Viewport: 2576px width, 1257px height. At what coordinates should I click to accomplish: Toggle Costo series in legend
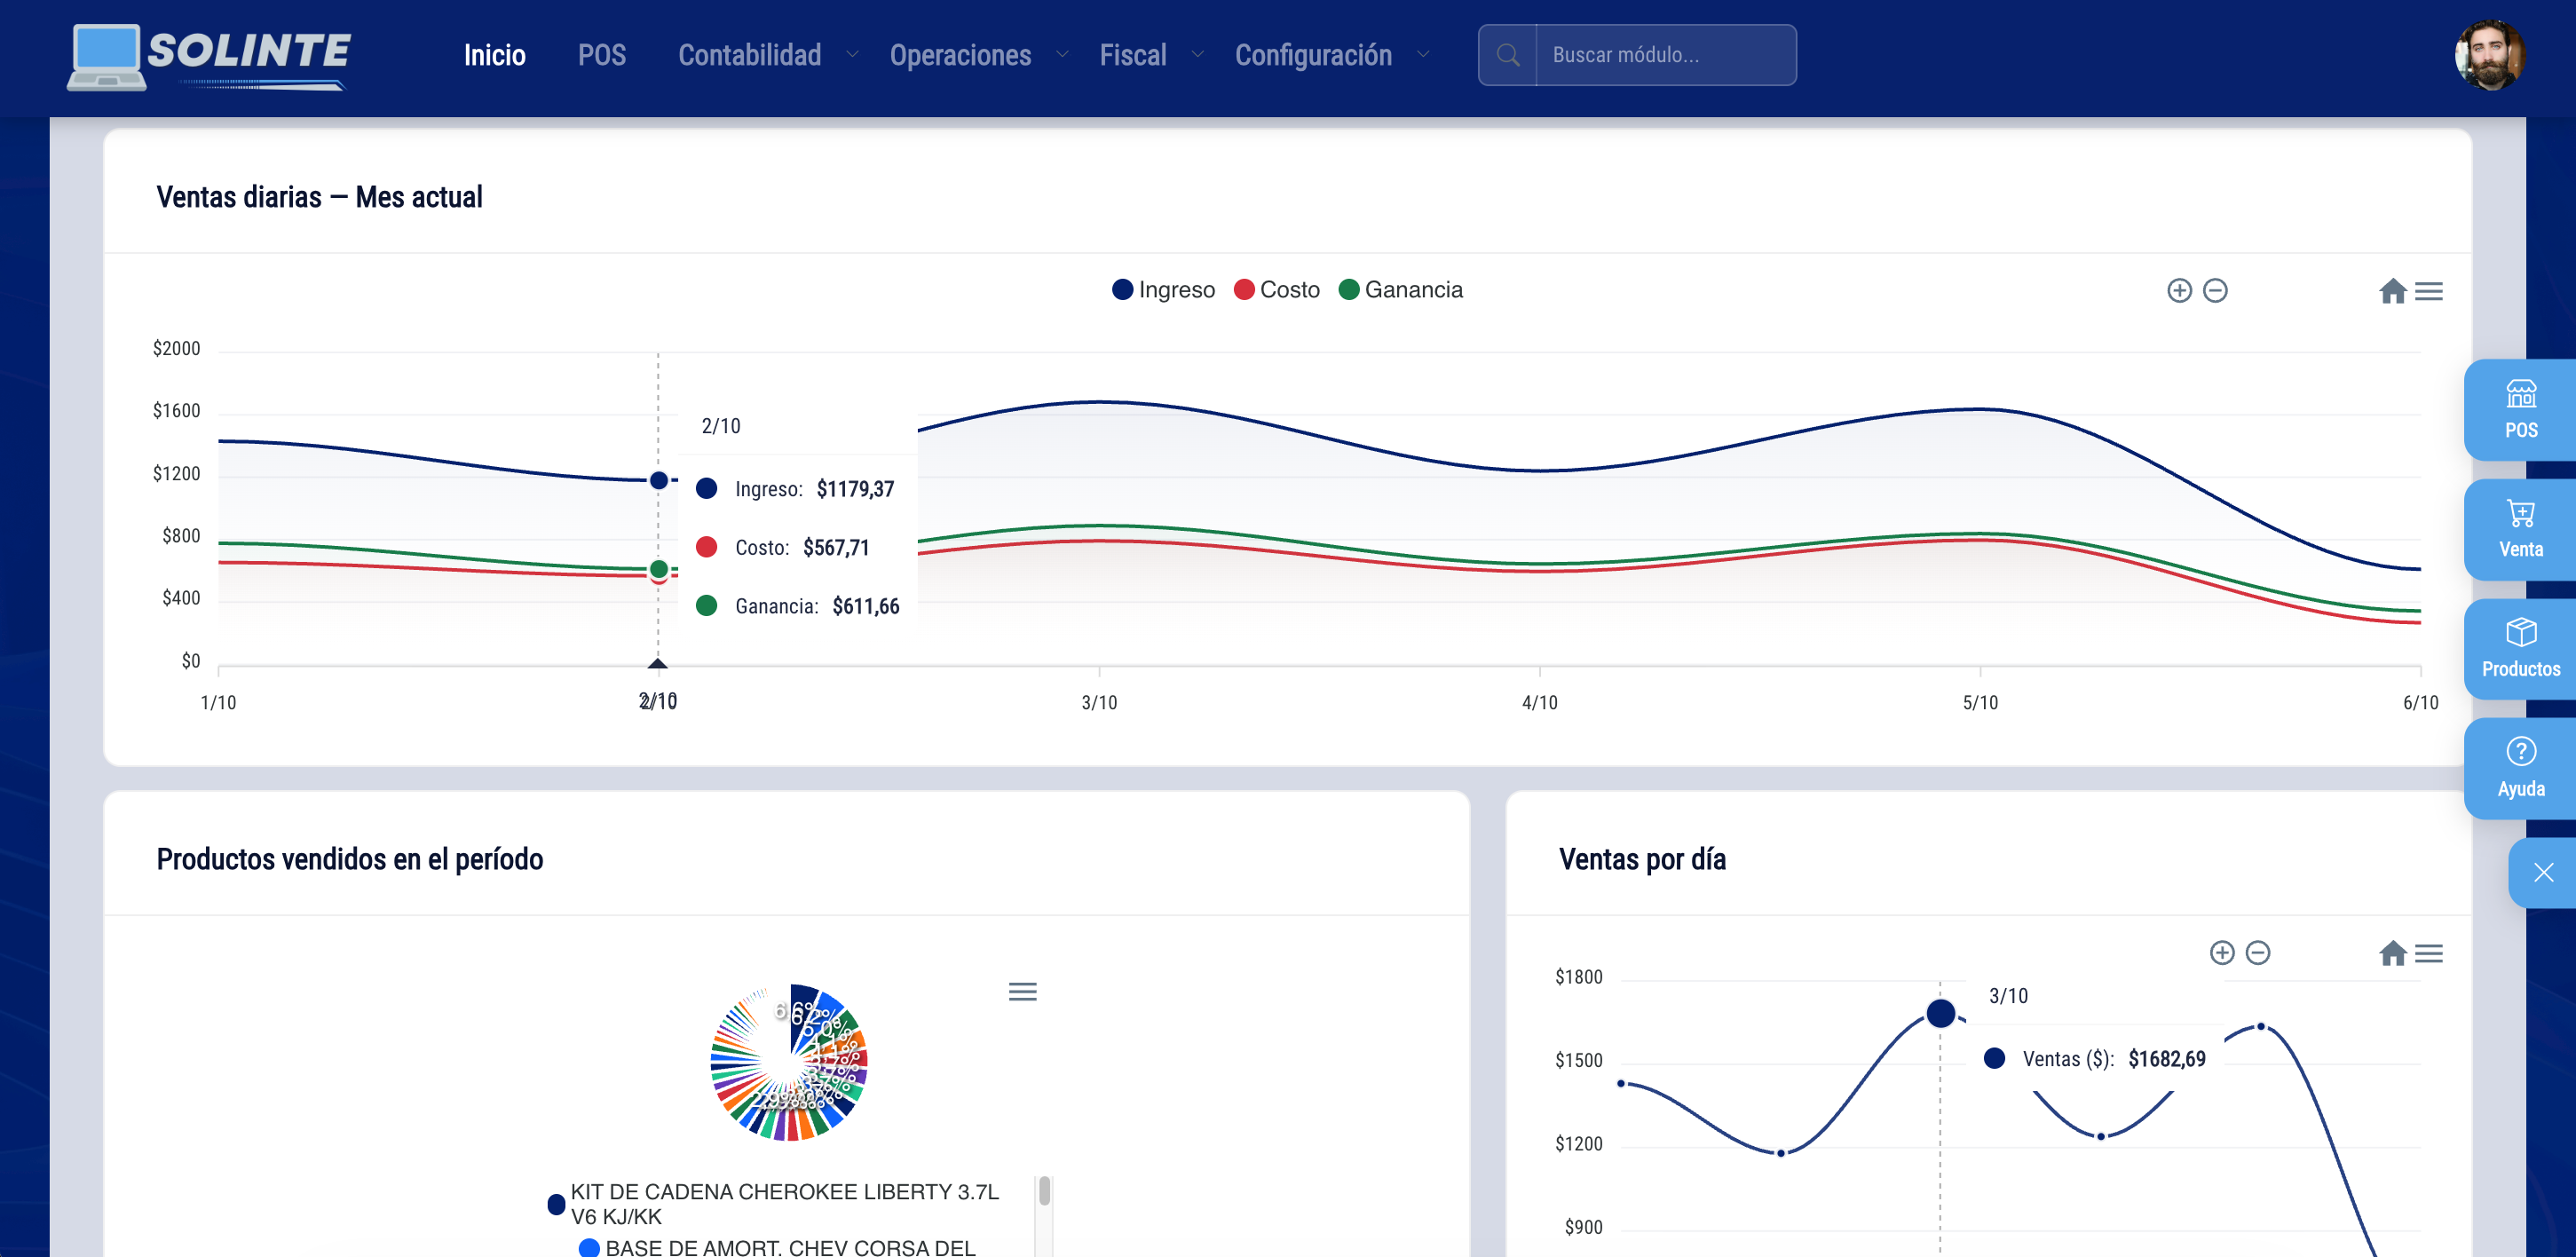(1277, 290)
